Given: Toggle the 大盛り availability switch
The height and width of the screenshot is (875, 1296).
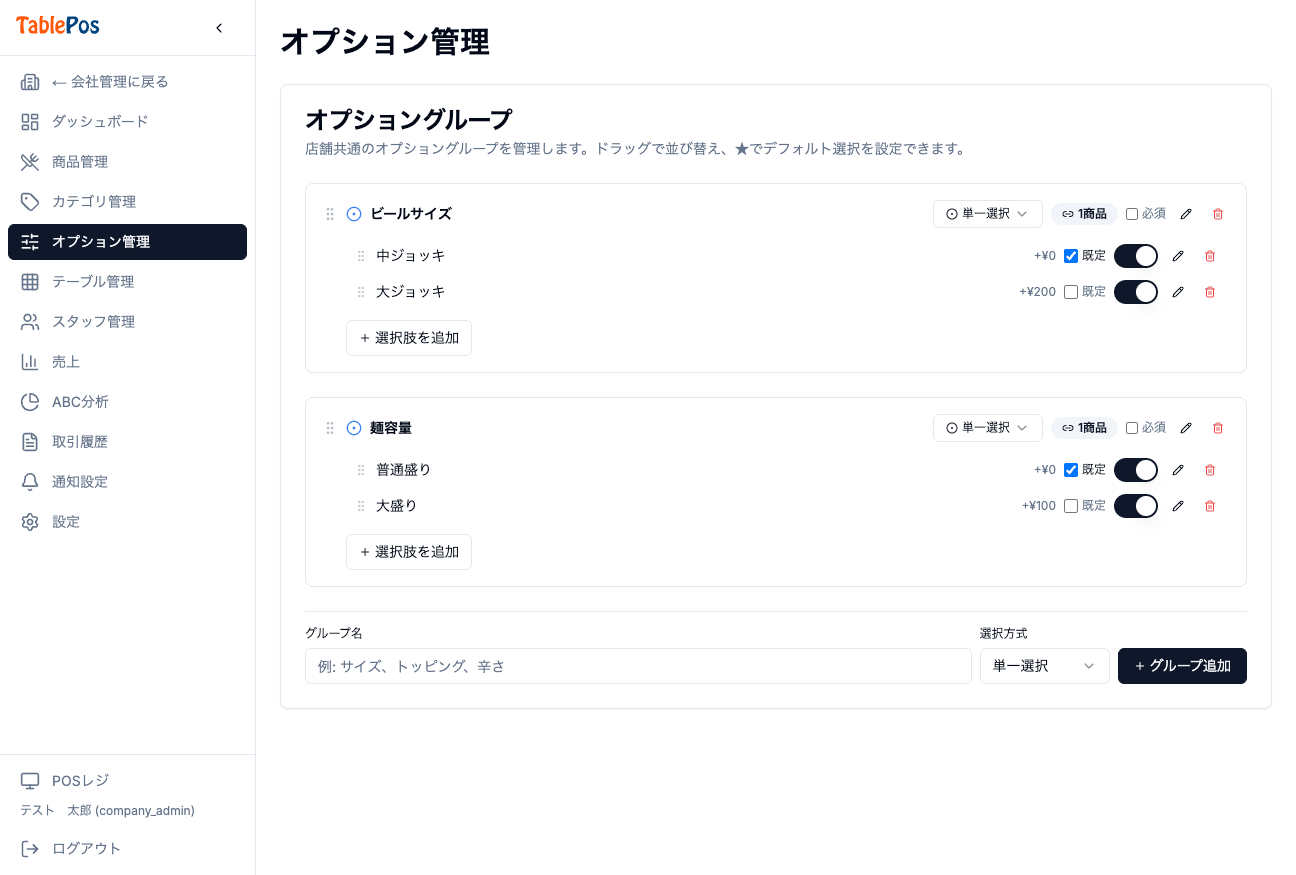Looking at the screenshot, I should 1136,506.
